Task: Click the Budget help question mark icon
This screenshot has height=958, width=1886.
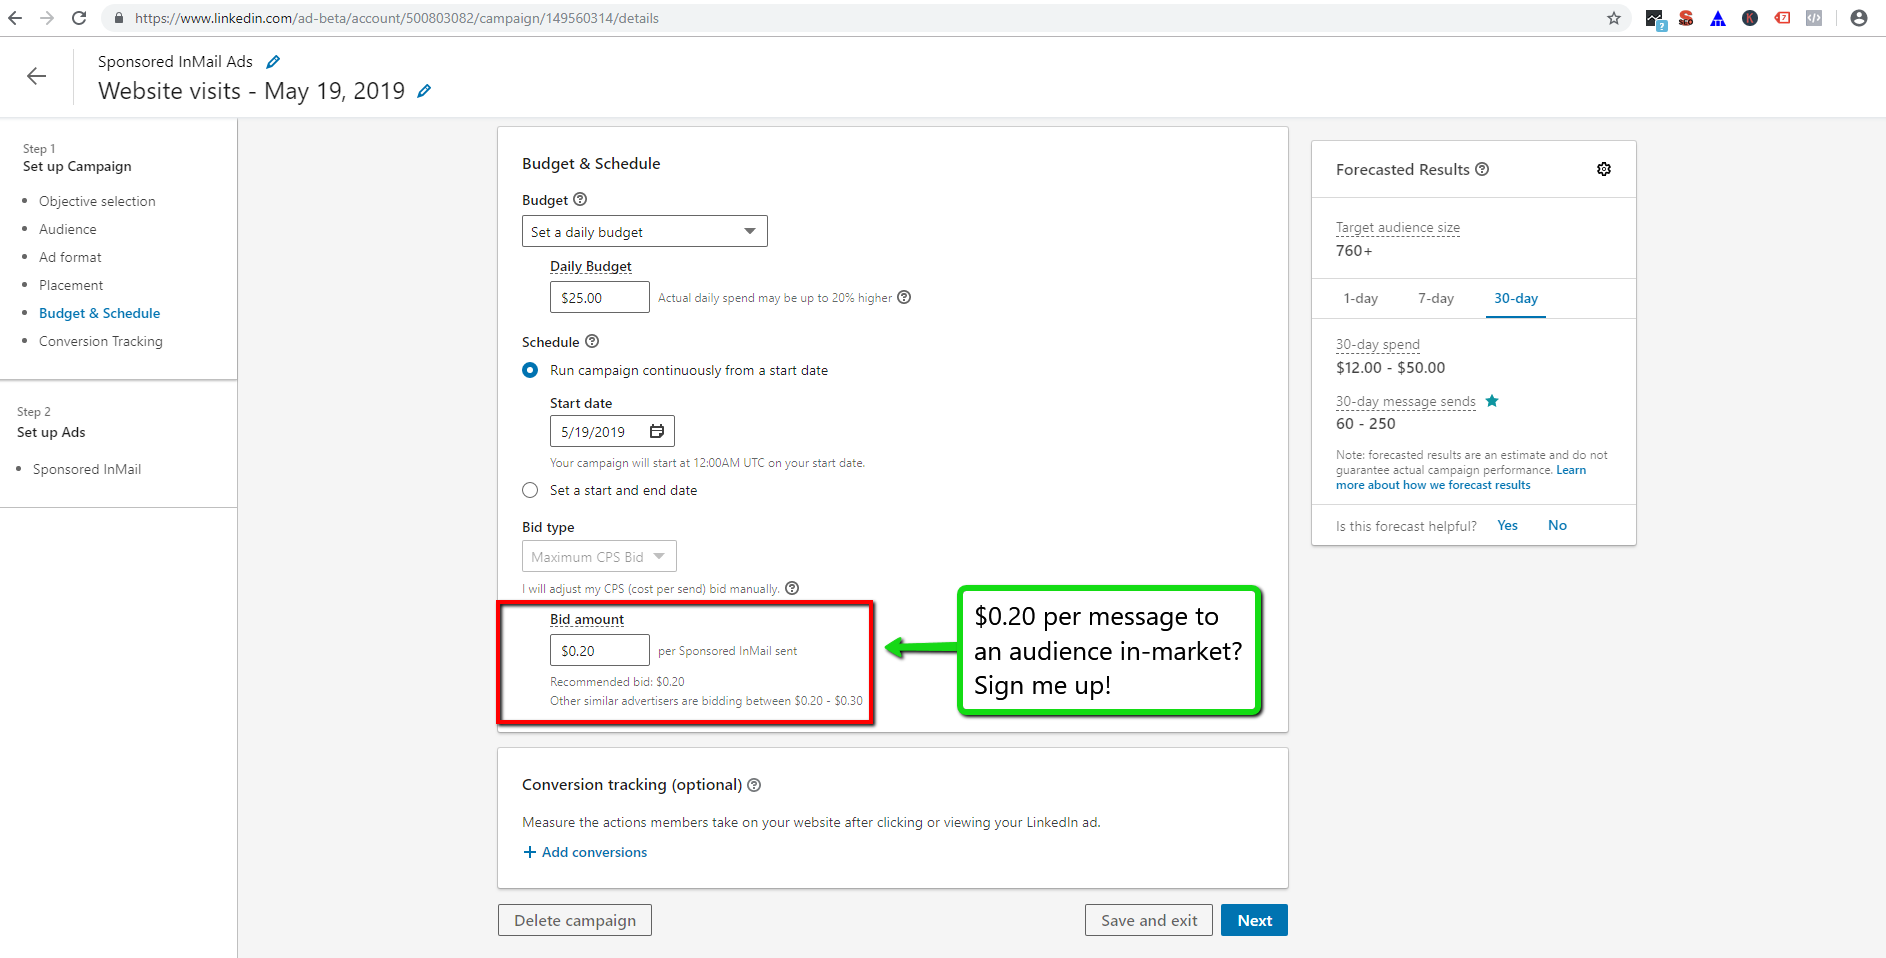Action: [x=582, y=199]
